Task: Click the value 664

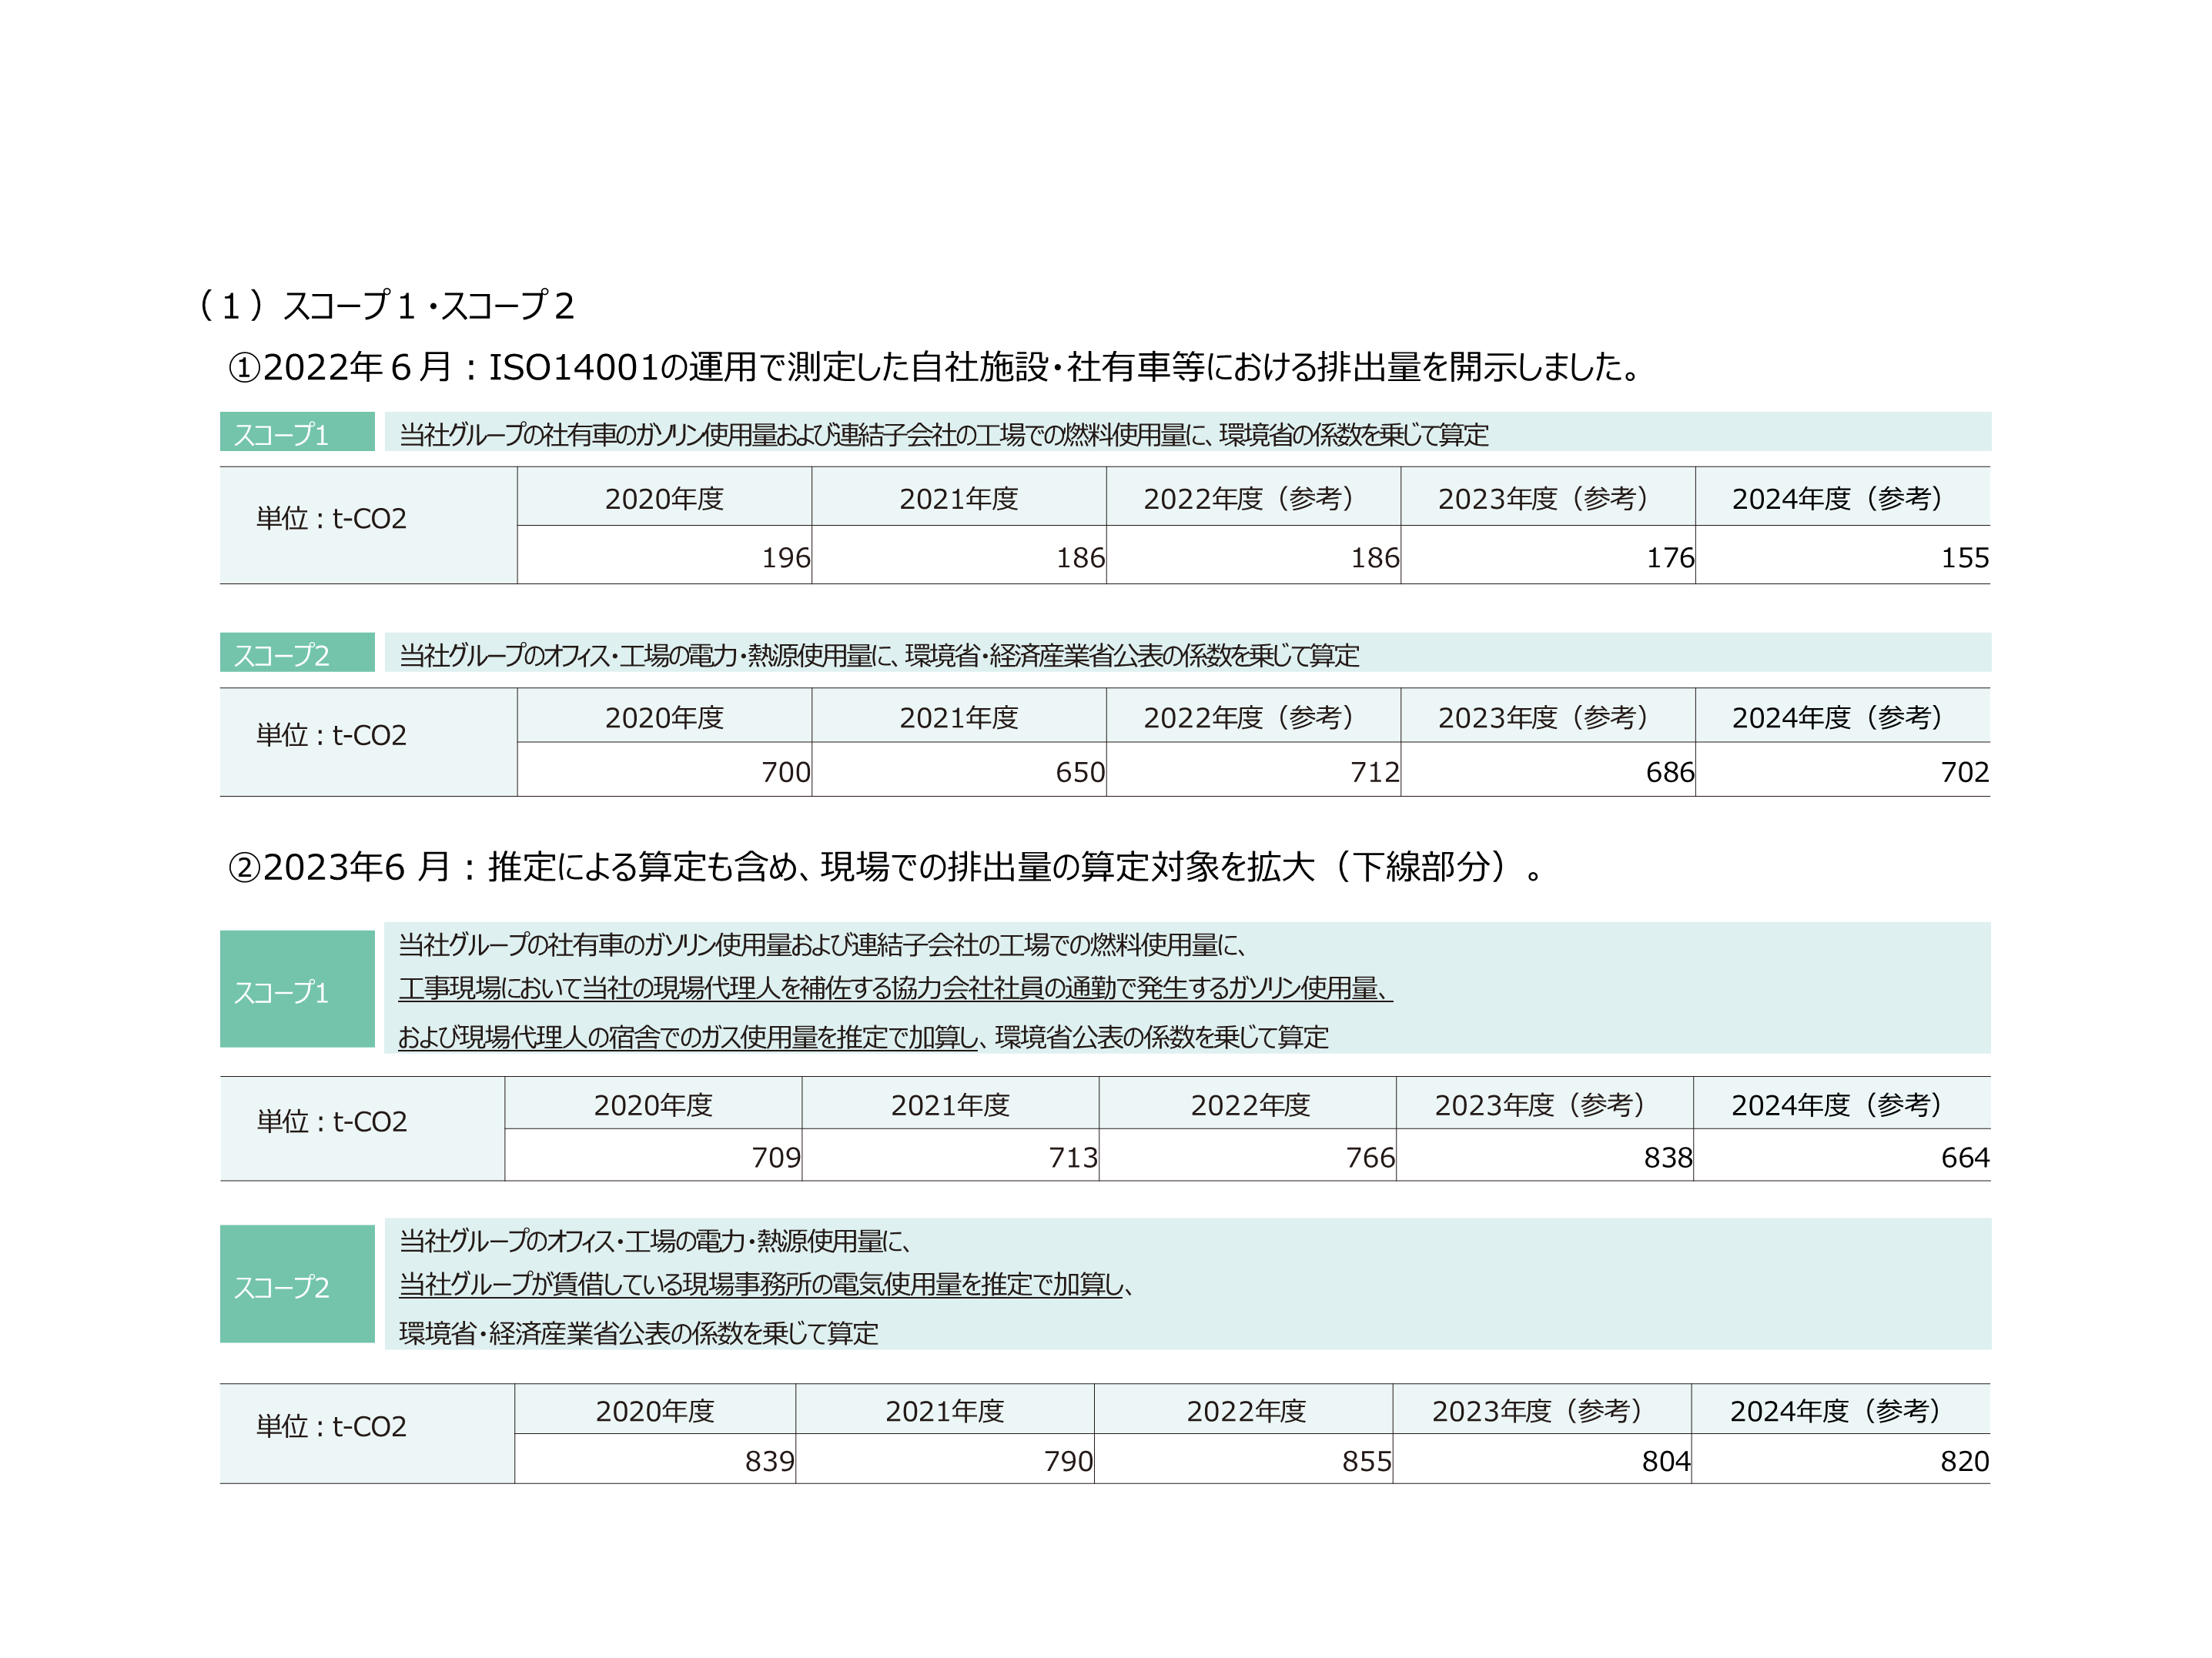Action: coord(1965,1158)
